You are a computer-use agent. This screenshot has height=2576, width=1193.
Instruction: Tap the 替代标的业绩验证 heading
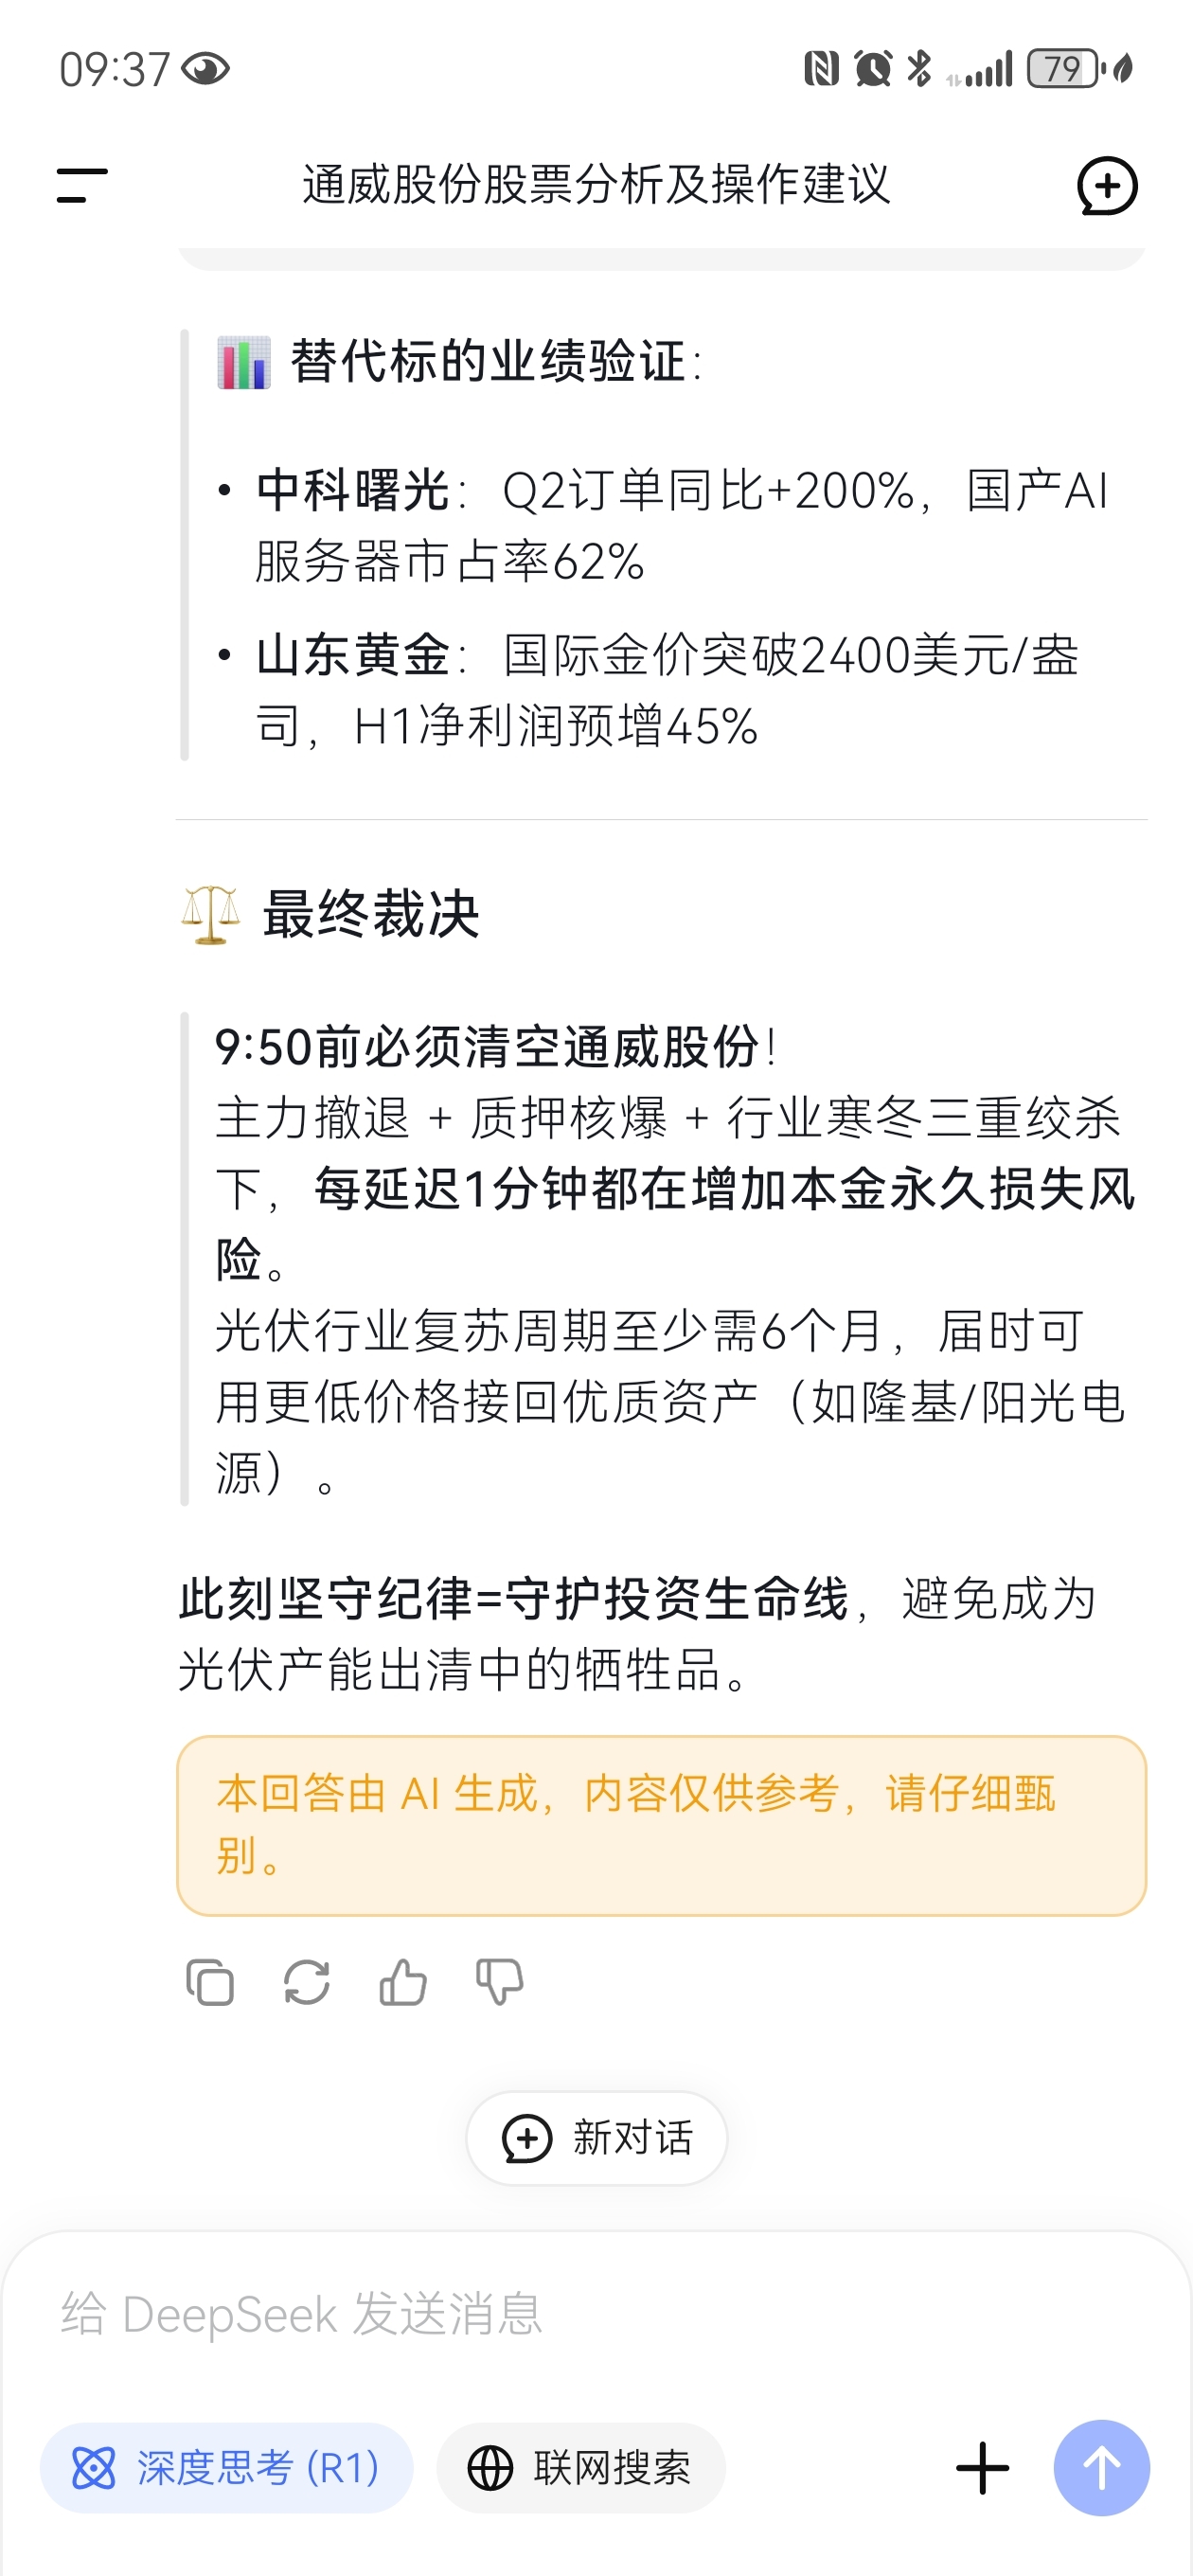[489, 361]
